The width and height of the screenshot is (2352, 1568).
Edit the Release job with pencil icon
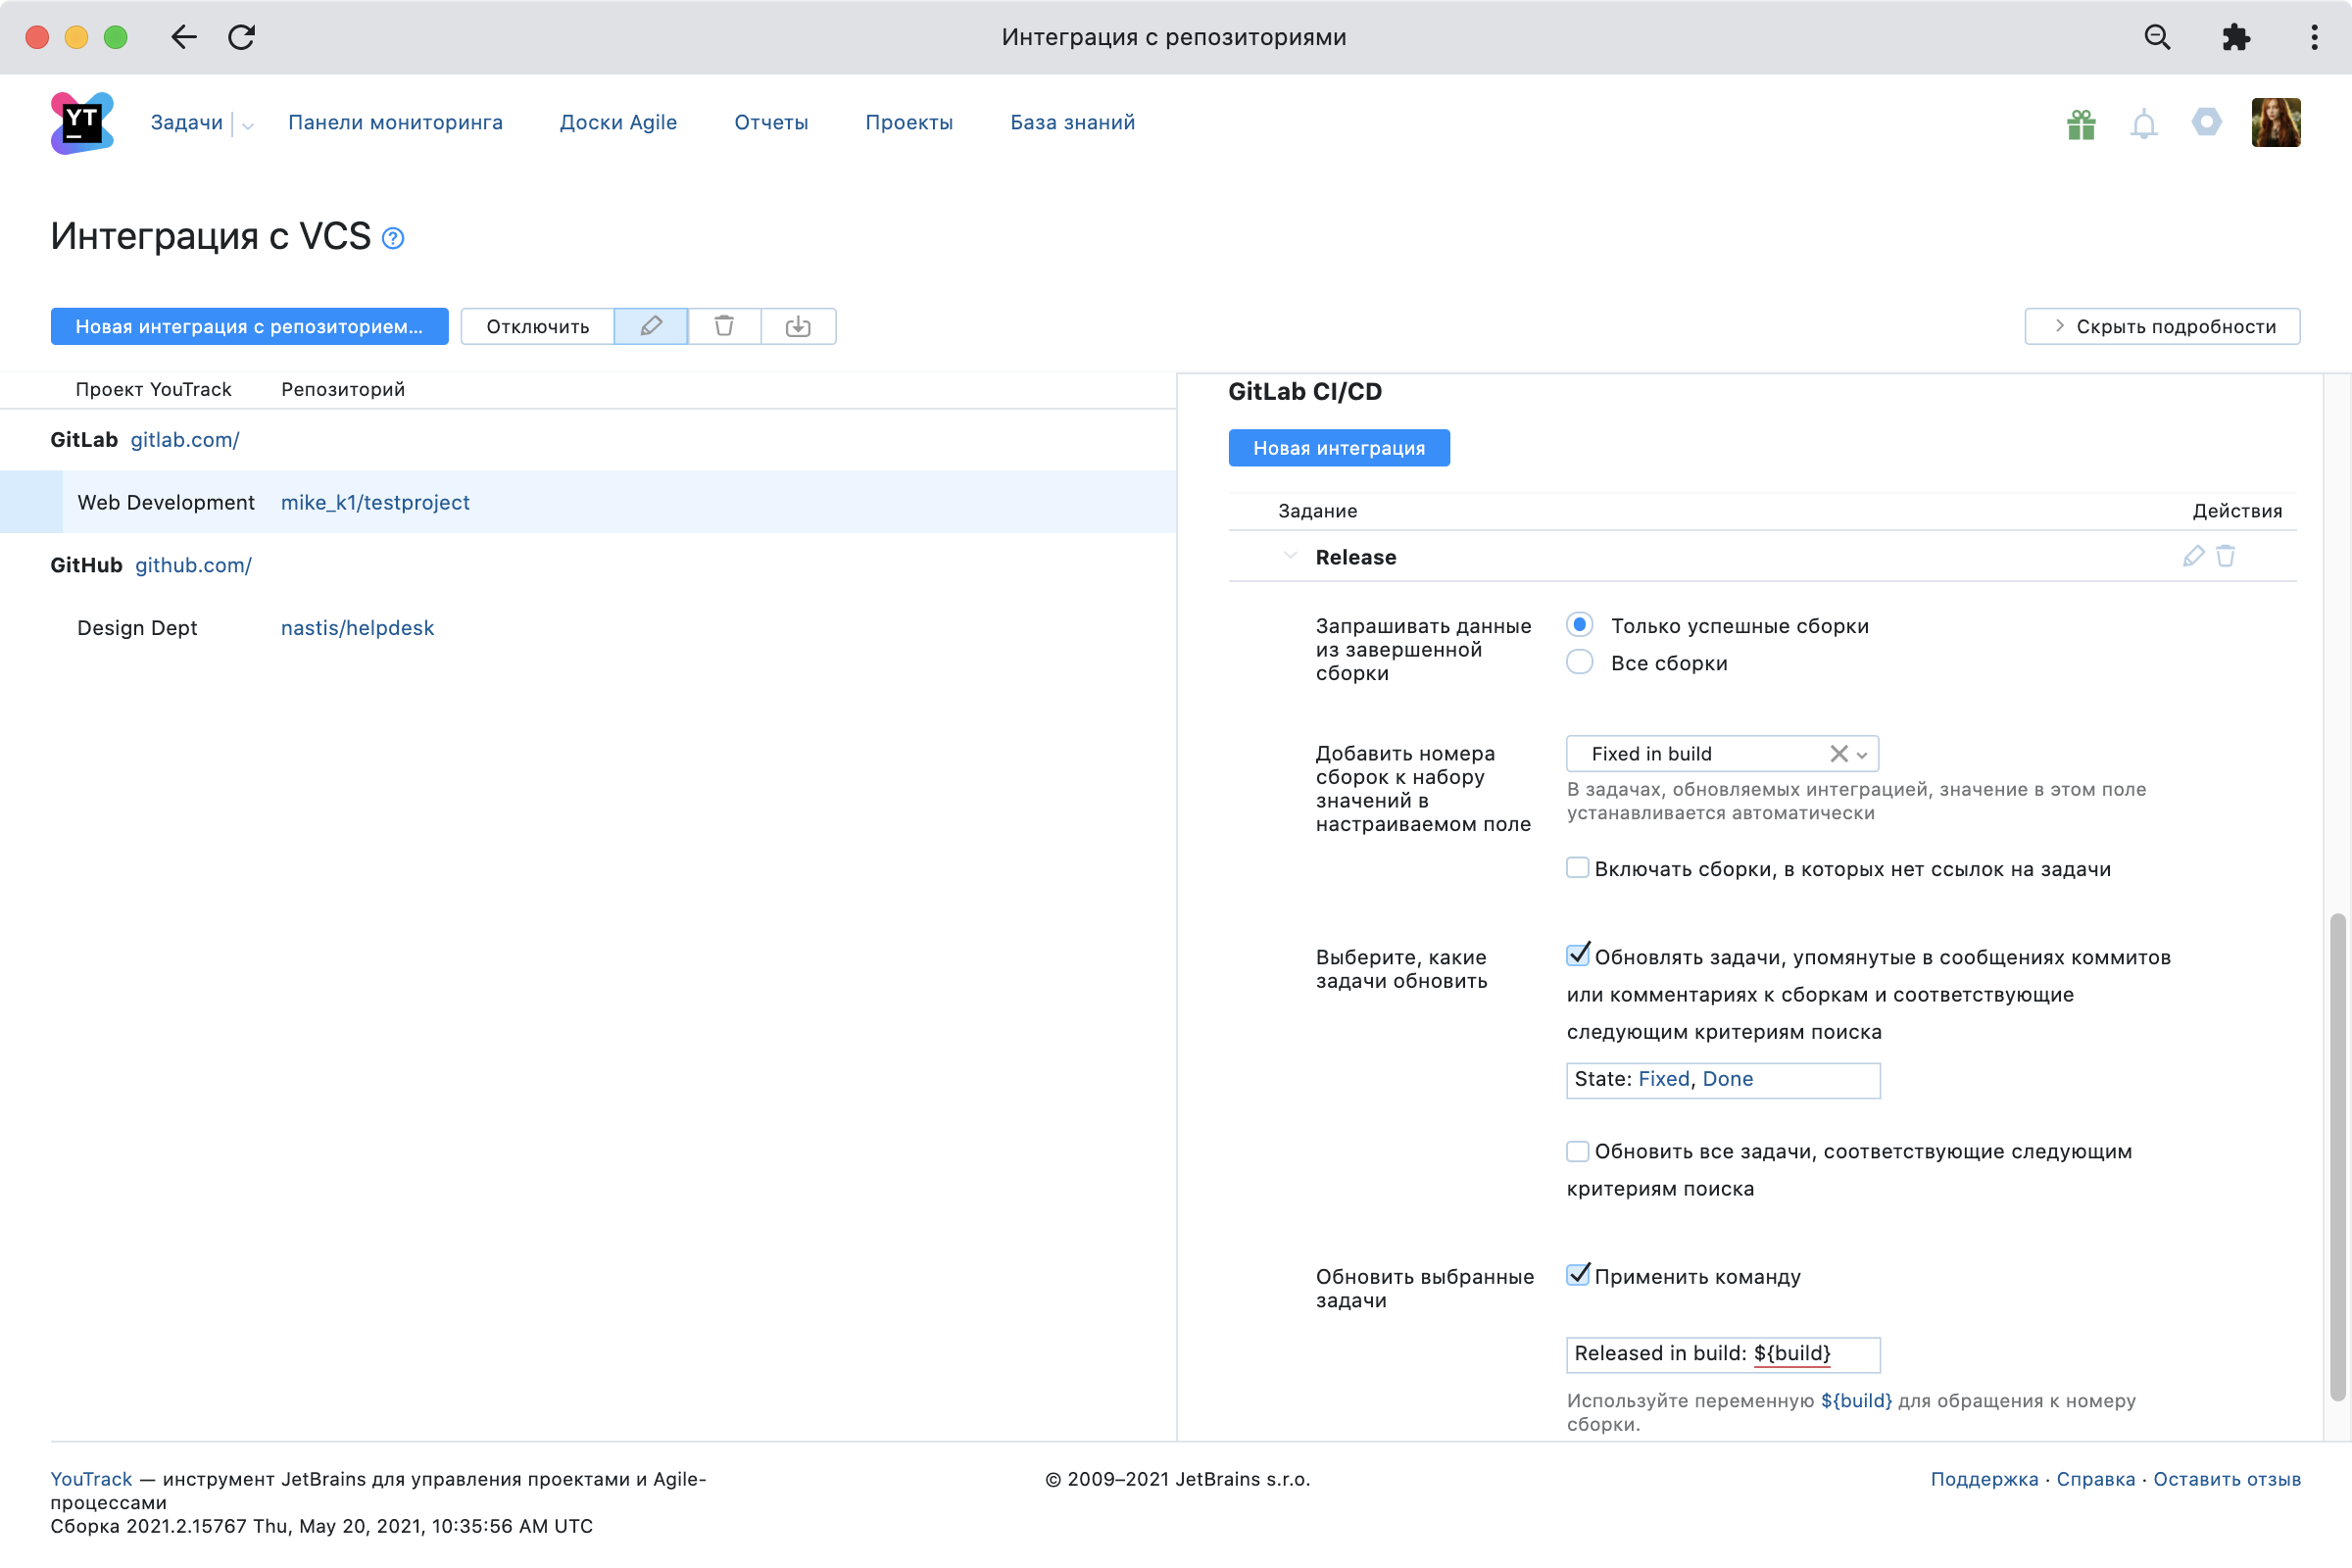tap(2193, 556)
